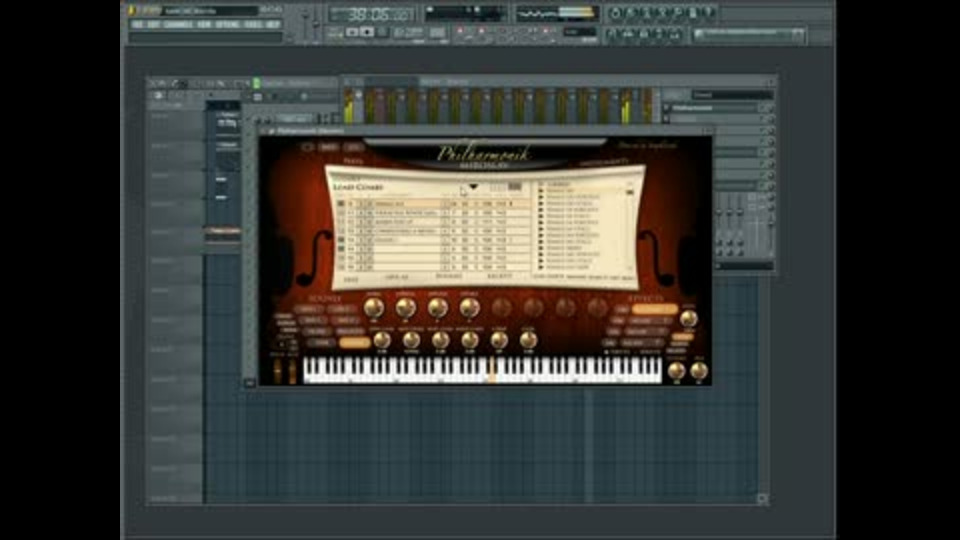The image size is (960, 540).
Task: Click the first knob in upper Philharmonik knob row
Action: [x=374, y=307]
